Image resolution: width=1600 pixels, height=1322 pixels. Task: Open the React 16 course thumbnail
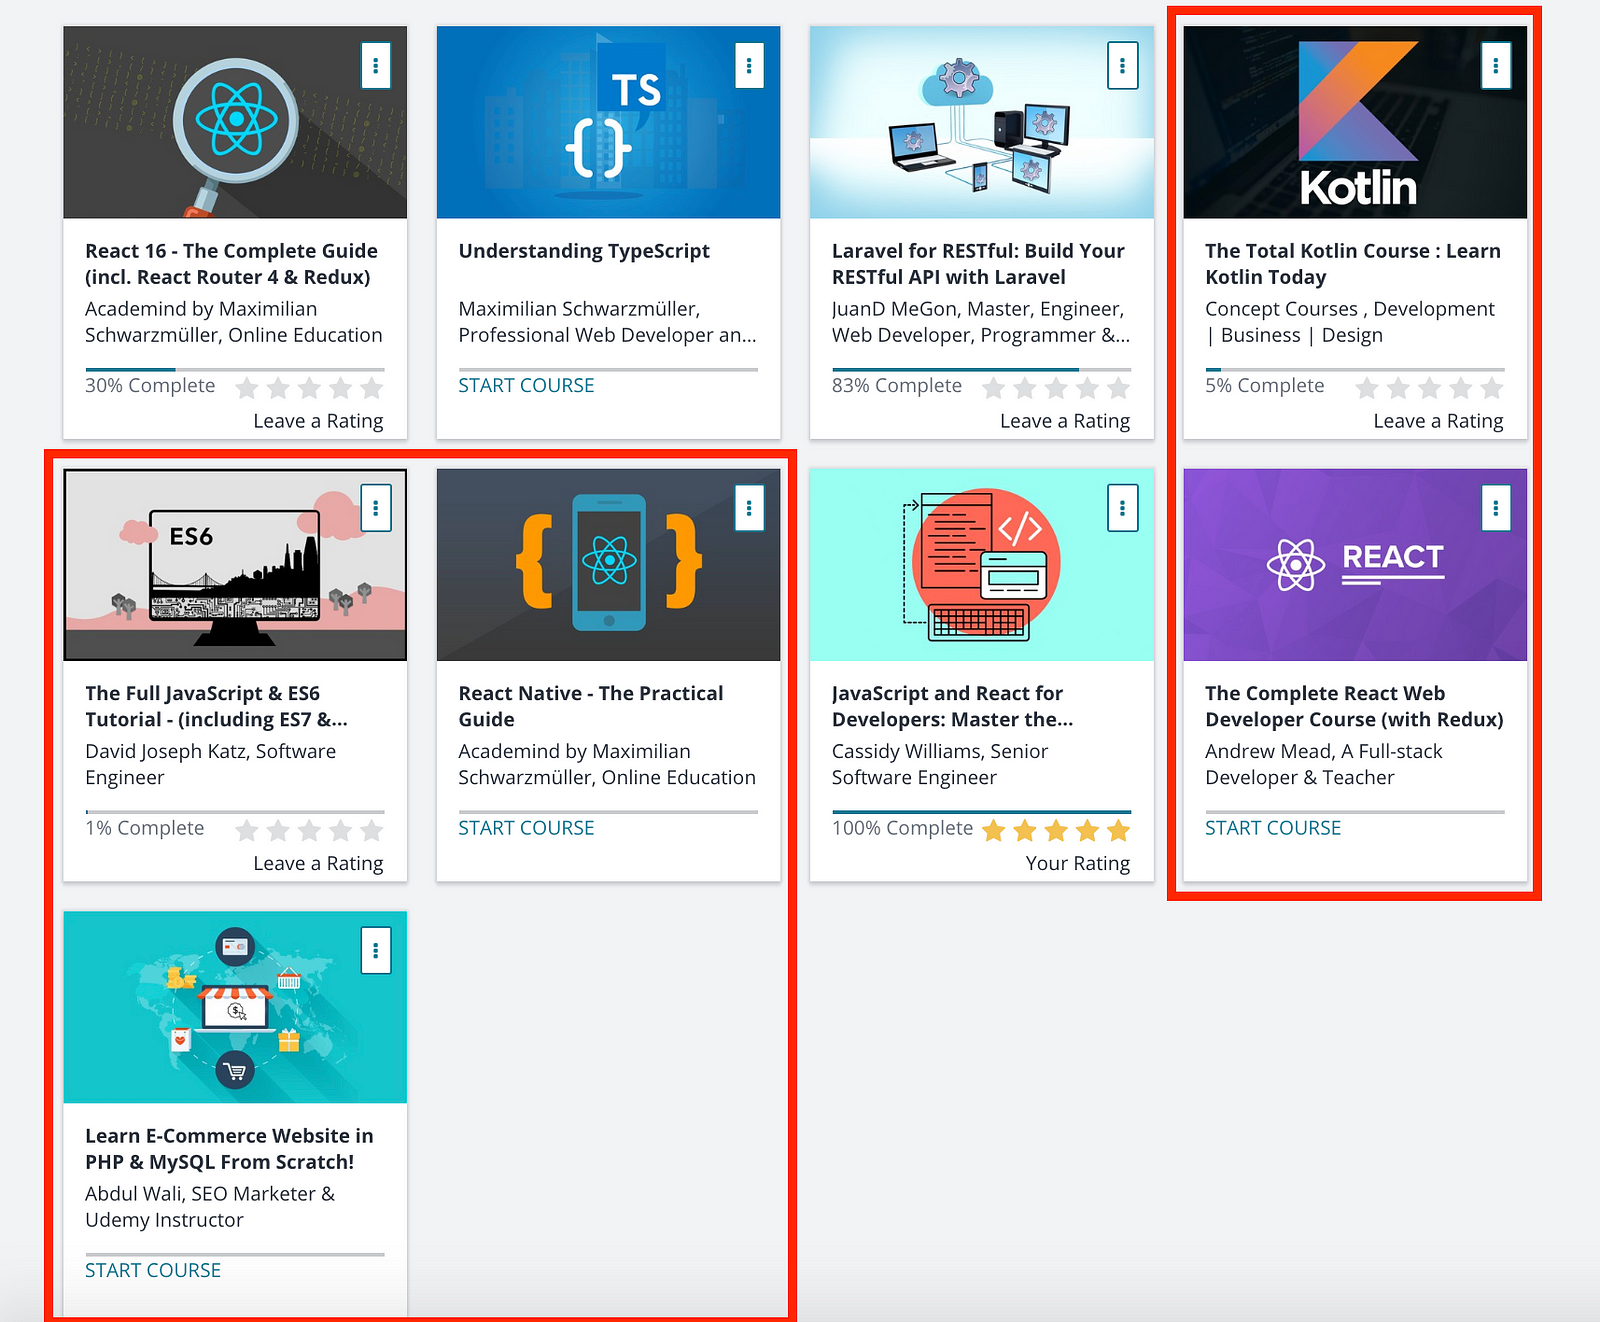pos(235,122)
